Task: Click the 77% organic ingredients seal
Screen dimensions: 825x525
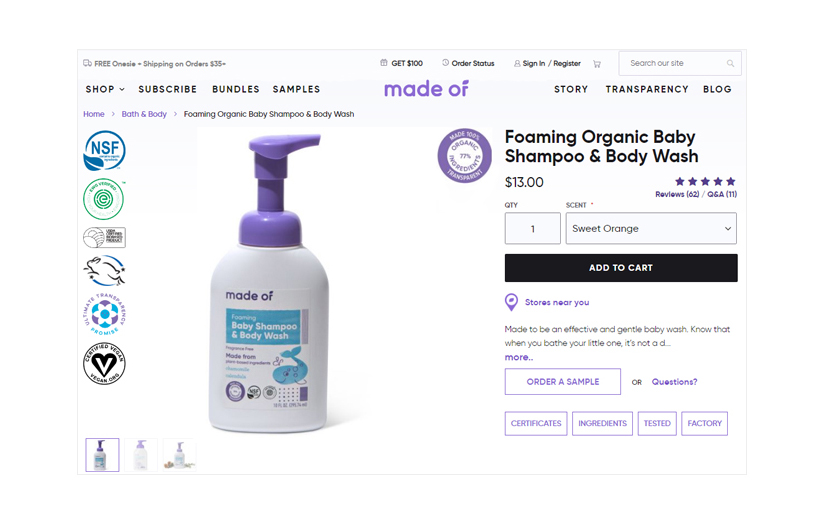Action: pyautogui.click(x=465, y=155)
